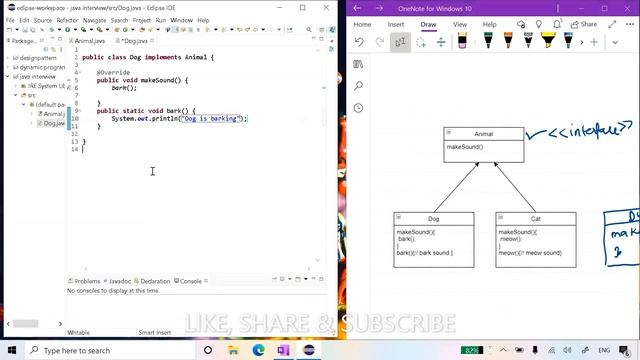Expand the OneNote ribbon down arrow

click(615, 42)
